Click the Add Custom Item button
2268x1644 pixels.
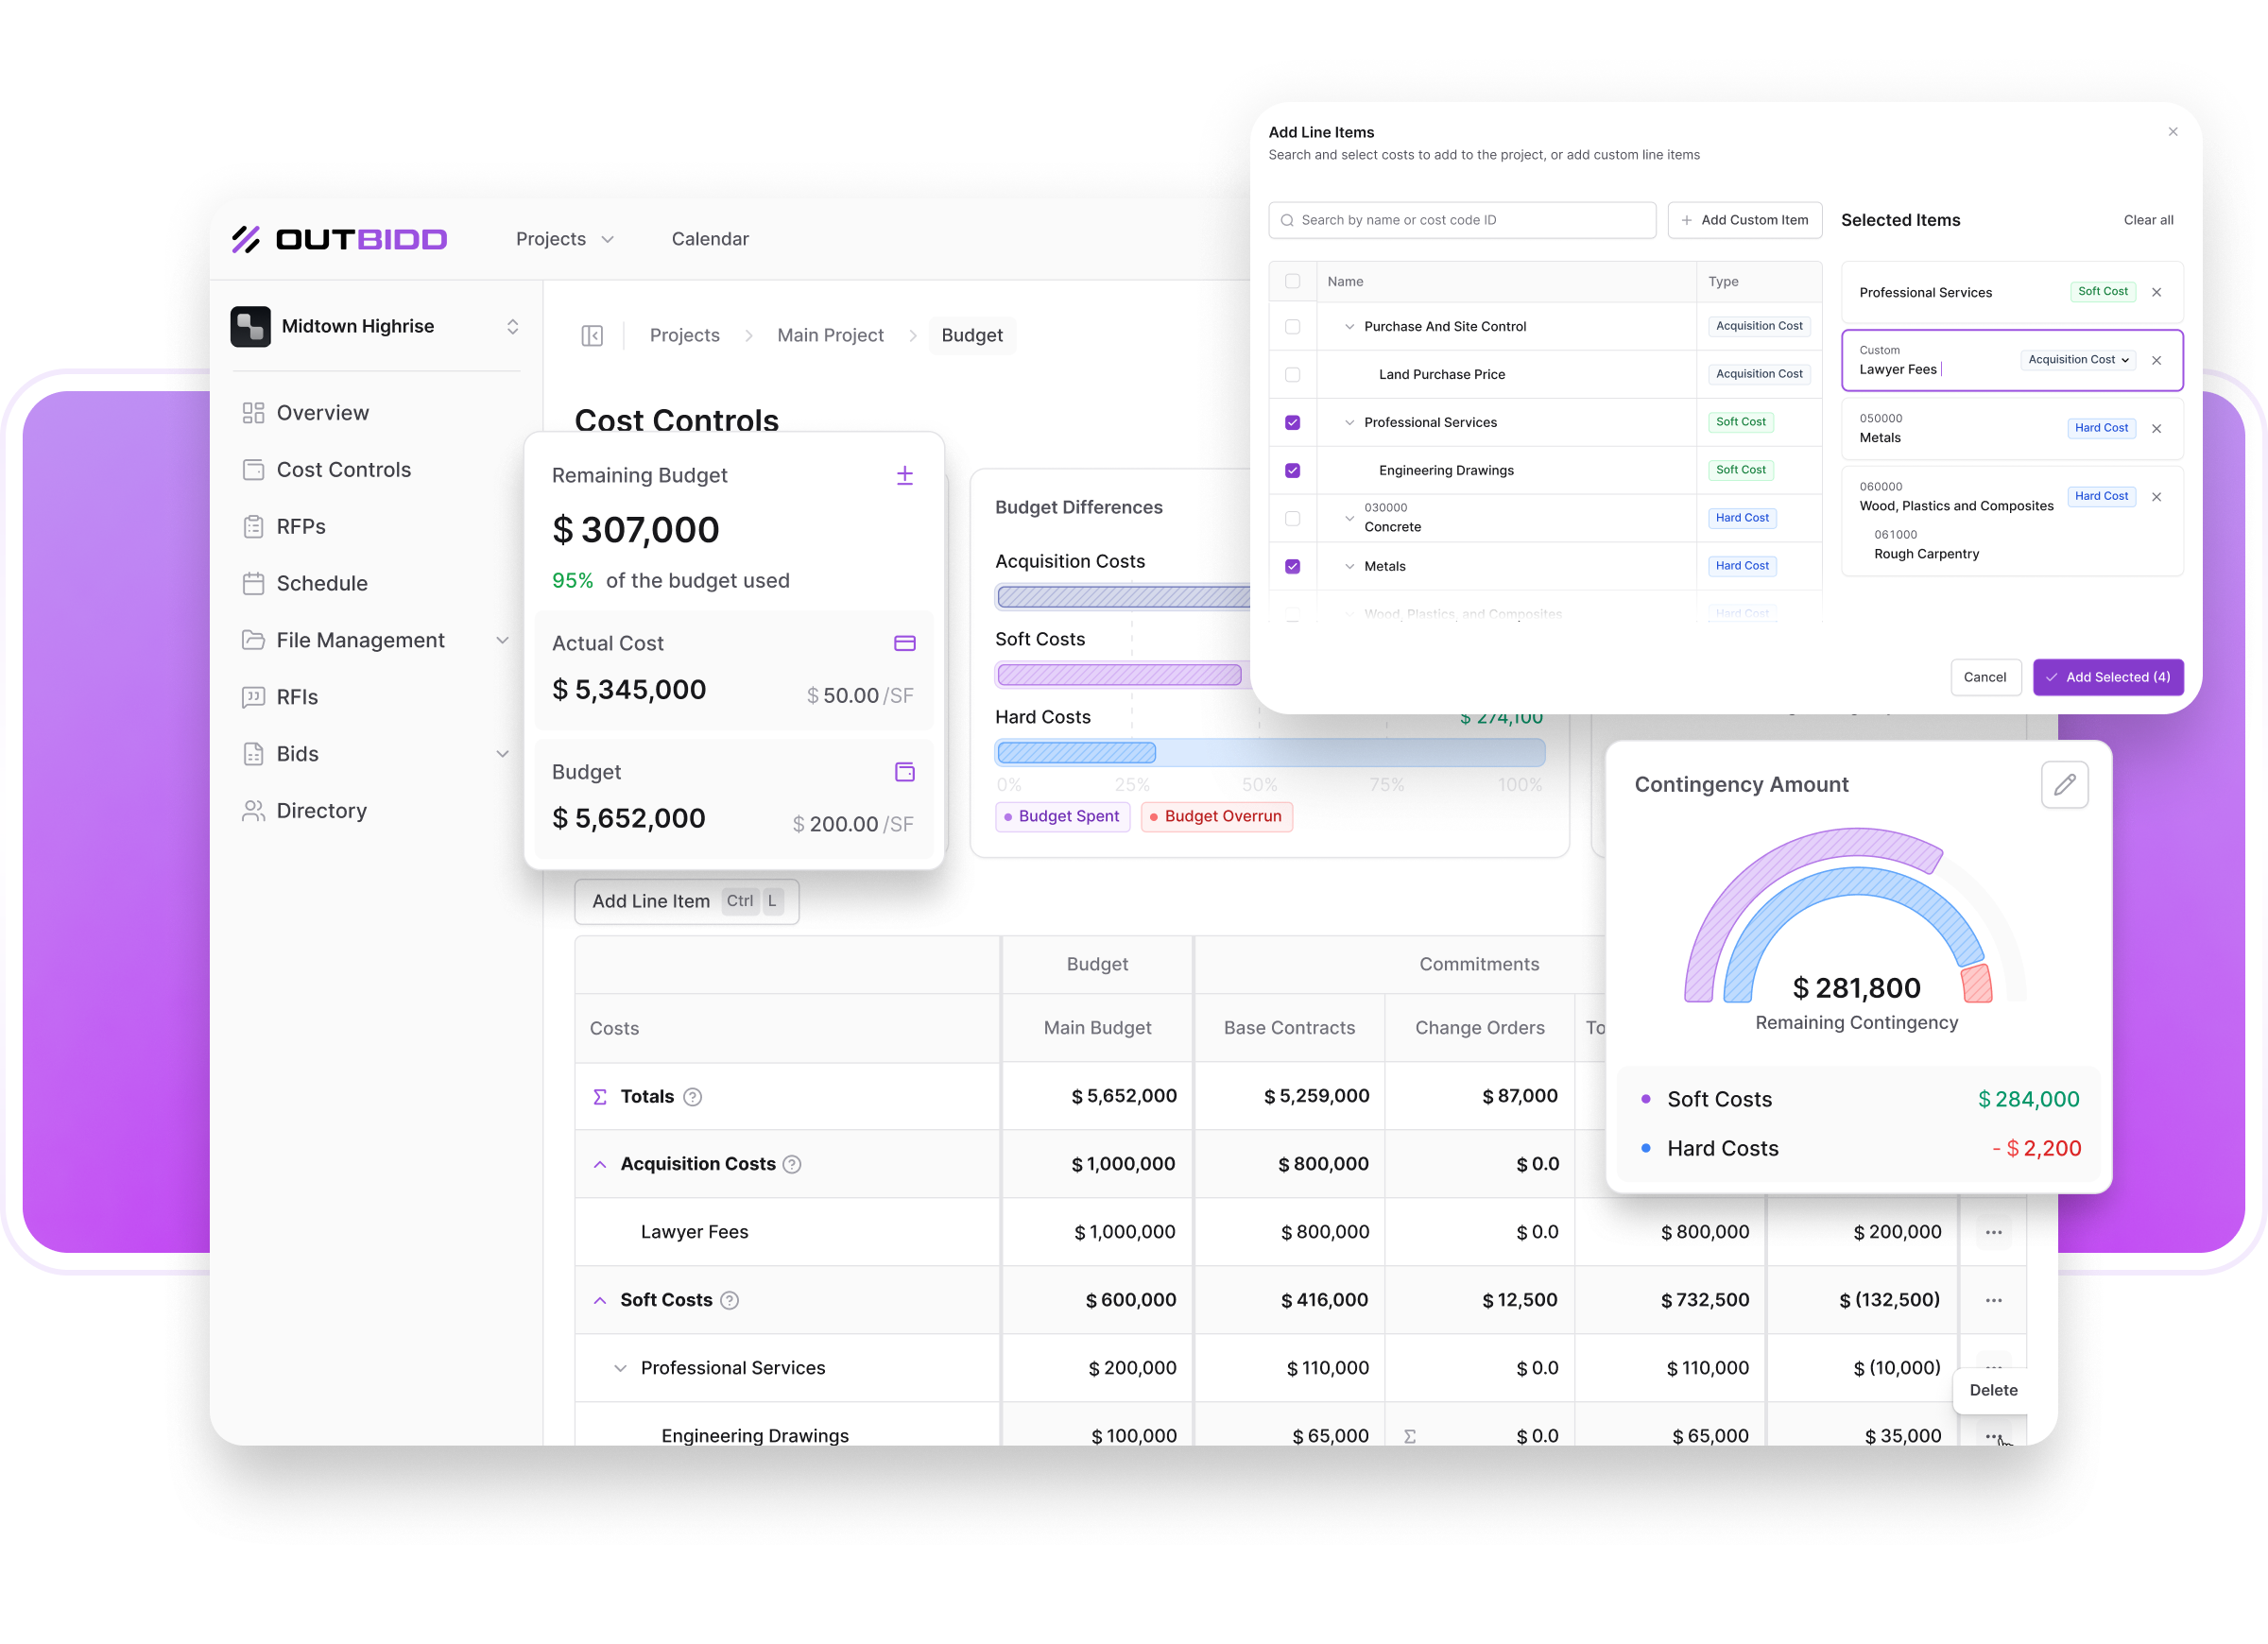(1744, 221)
